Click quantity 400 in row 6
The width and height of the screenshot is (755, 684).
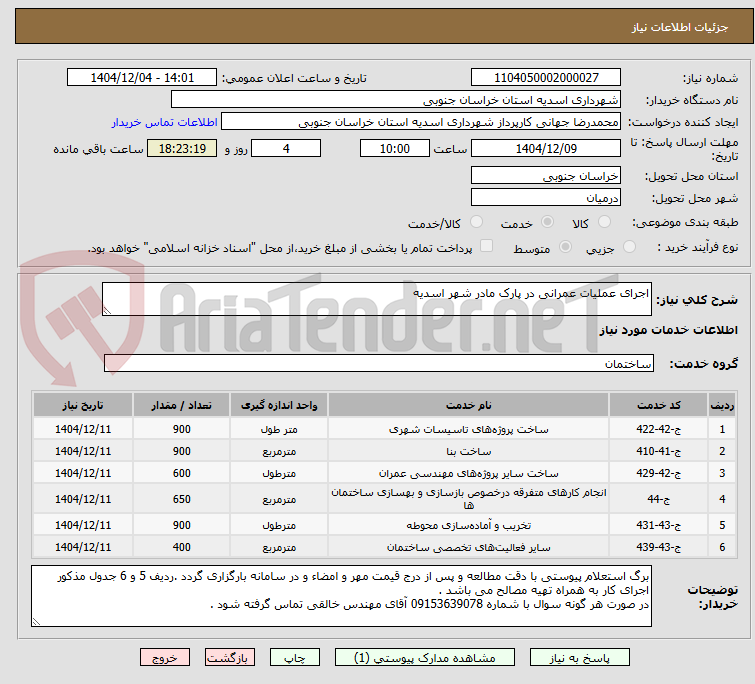click(182, 547)
